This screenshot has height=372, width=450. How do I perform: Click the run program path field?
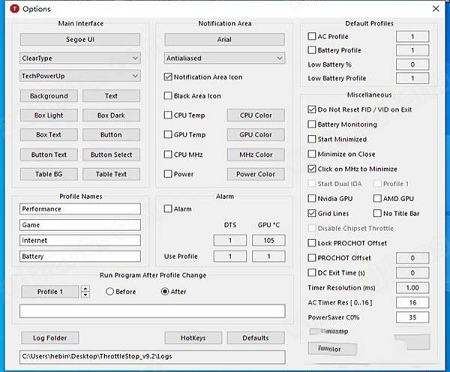tap(152, 311)
